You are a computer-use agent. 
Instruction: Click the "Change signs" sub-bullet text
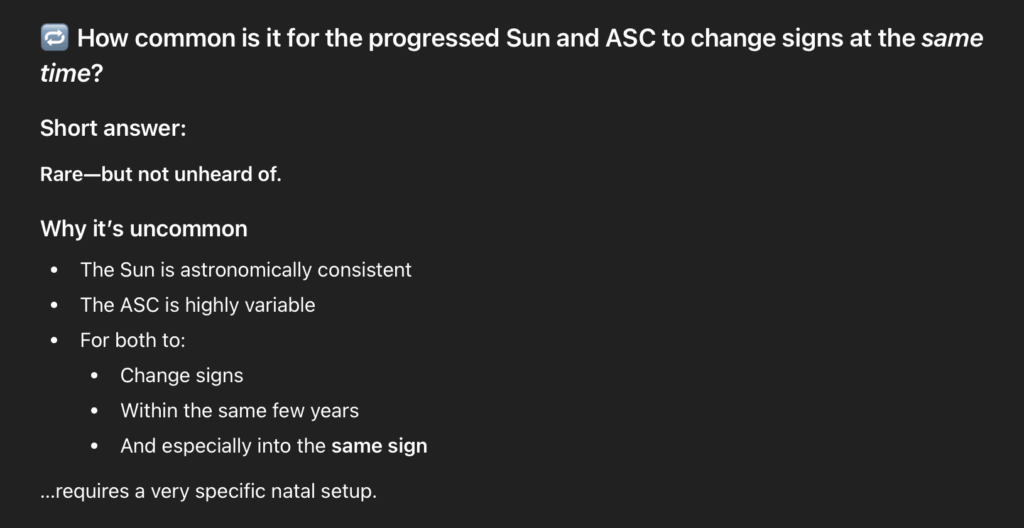coord(182,376)
